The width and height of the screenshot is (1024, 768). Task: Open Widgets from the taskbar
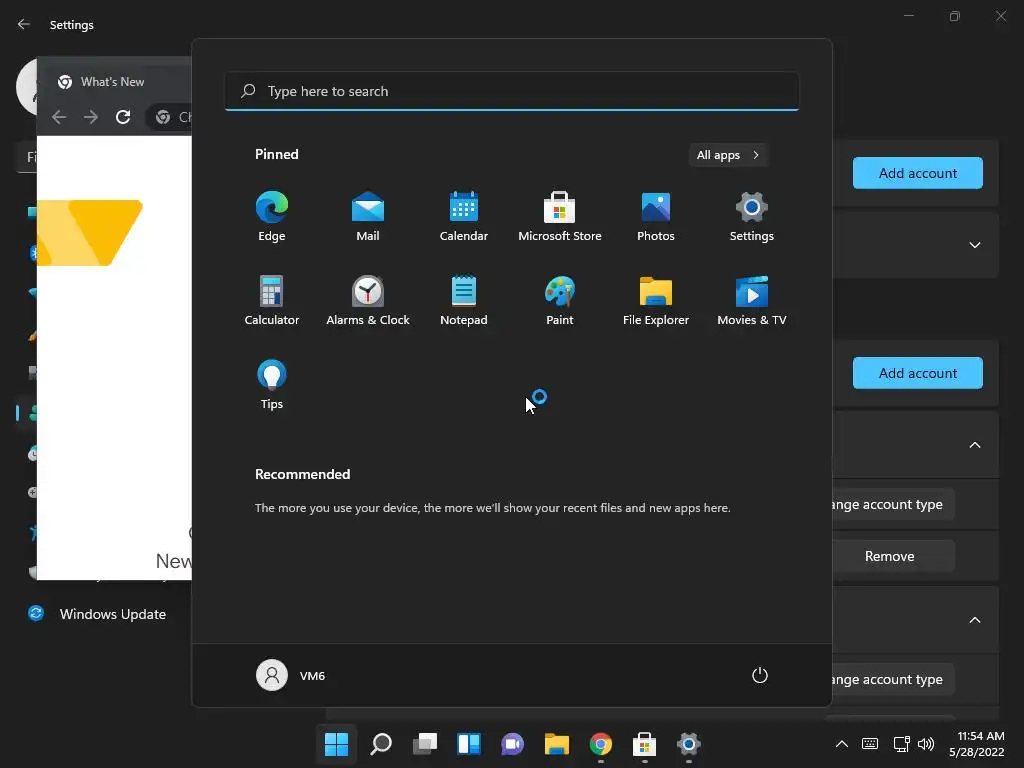pyautogui.click(x=469, y=744)
